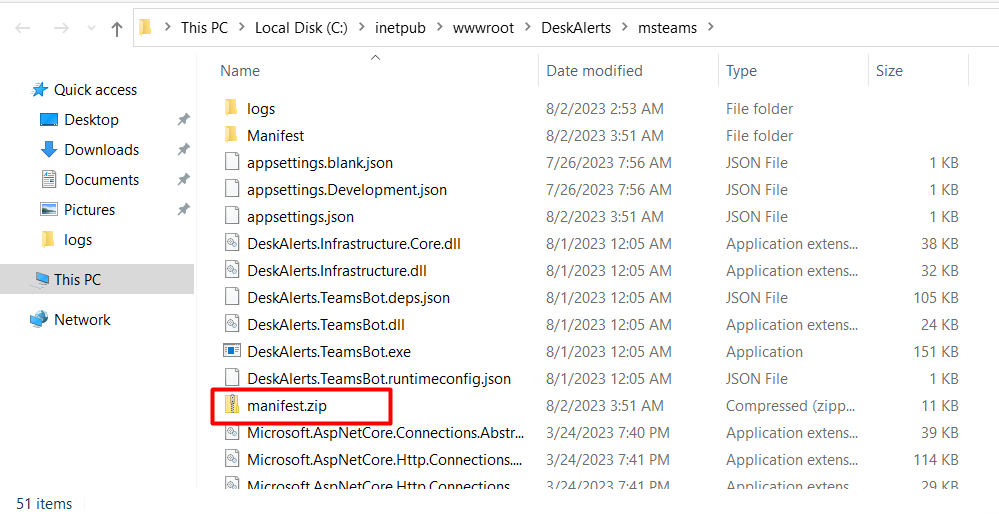Navigate to Local Disk (C:) breadcrumb
Viewport: 999px width, 514px height.
tap(301, 27)
